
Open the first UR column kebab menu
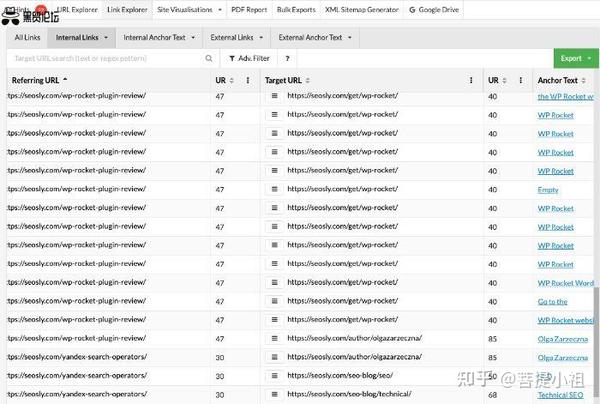[248, 80]
